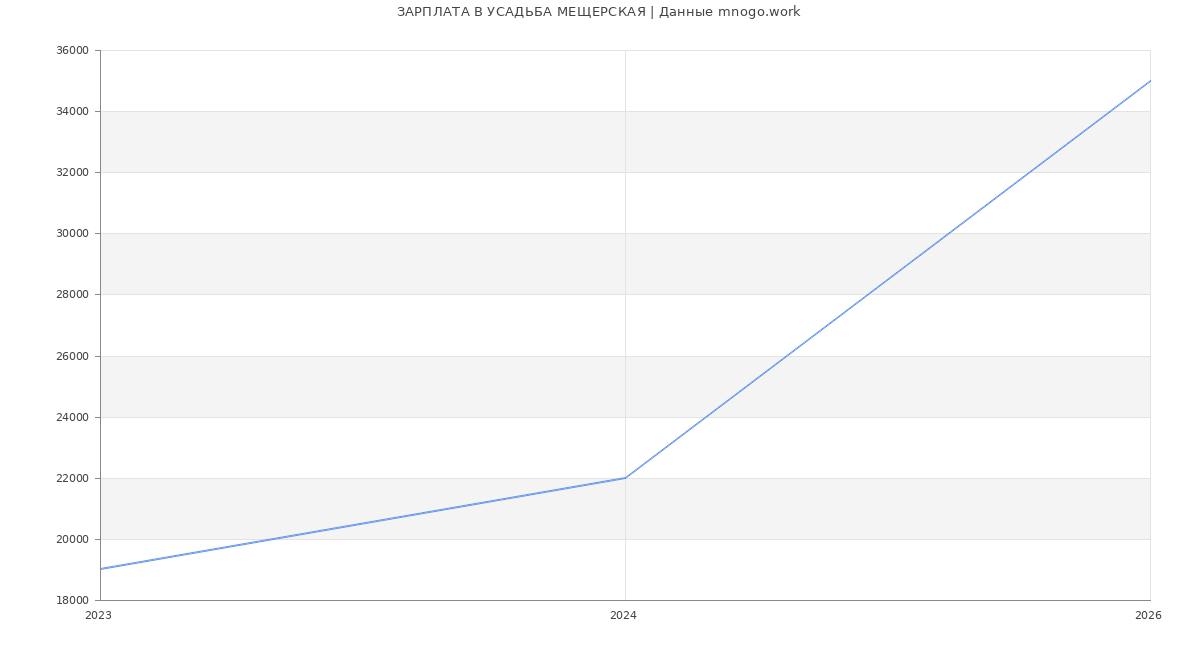Click the 24000 y-axis label
This screenshot has height=650, width=1200.
(x=72, y=418)
